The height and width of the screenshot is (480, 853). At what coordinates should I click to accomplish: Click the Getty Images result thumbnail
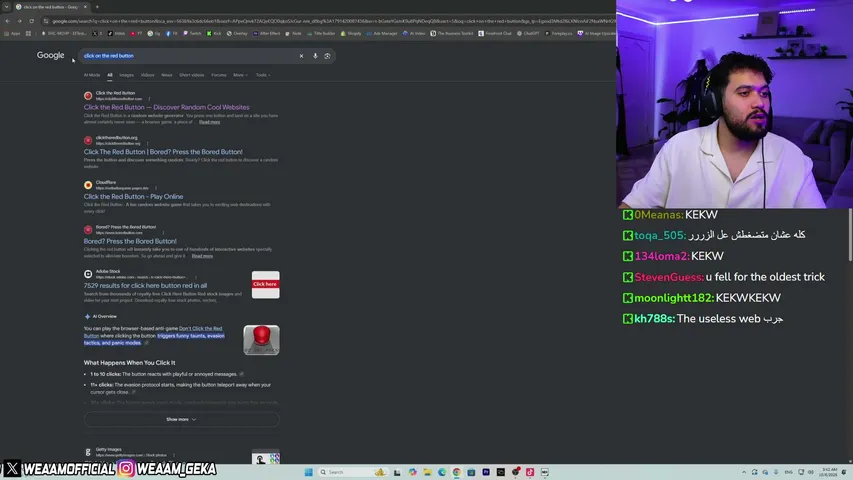click(265, 458)
